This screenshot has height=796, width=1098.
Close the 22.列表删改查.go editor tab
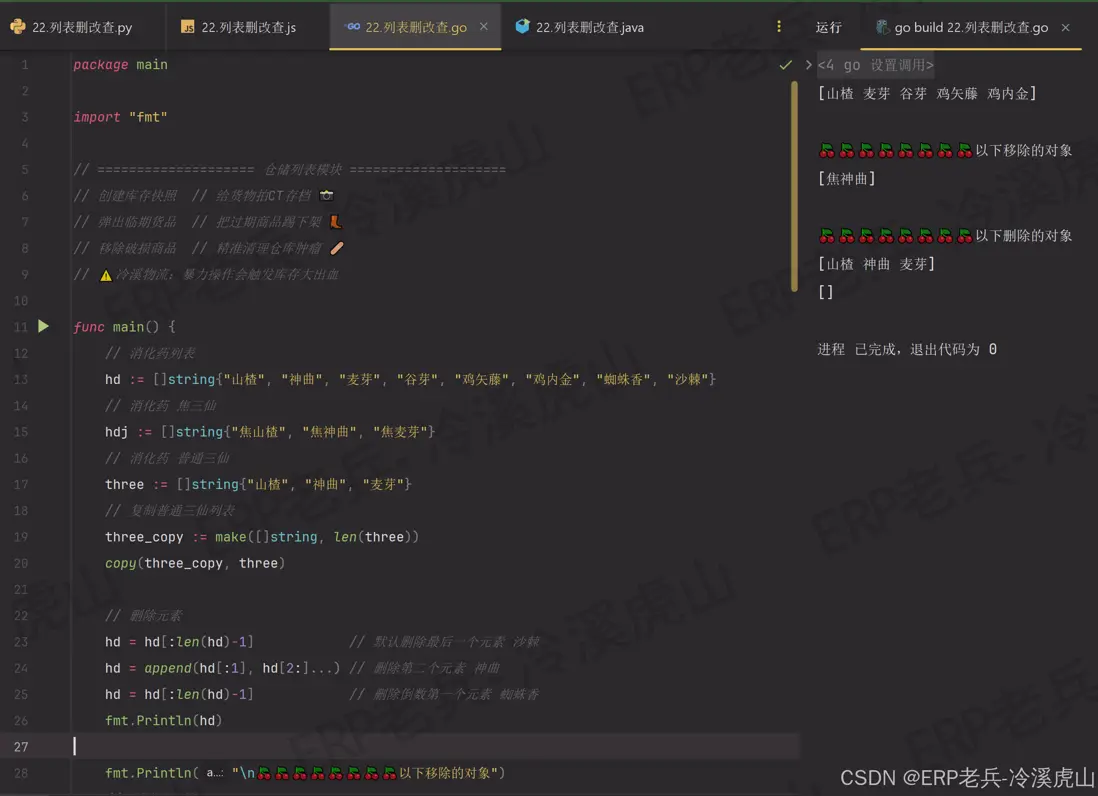coord(483,28)
